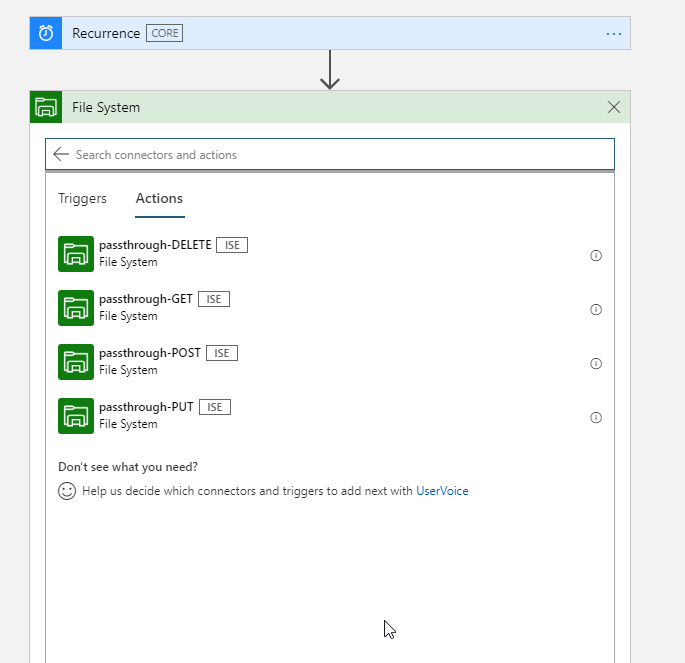685x663 pixels.
Task: Click the ISE badge beside passthrough-GET
Action: coord(214,299)
